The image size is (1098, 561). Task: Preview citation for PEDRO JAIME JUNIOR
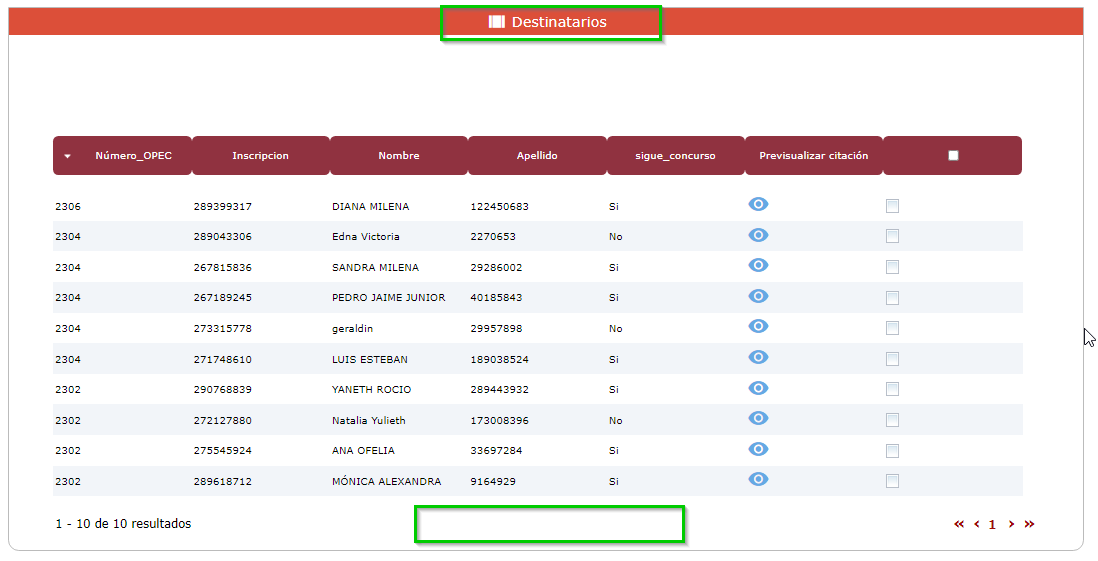click(758, 297)
